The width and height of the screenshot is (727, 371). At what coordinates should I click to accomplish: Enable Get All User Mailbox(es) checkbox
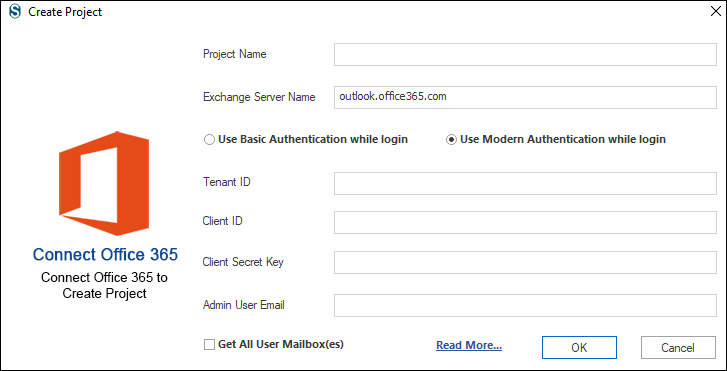pyautogui.click(x=274, y=345)
